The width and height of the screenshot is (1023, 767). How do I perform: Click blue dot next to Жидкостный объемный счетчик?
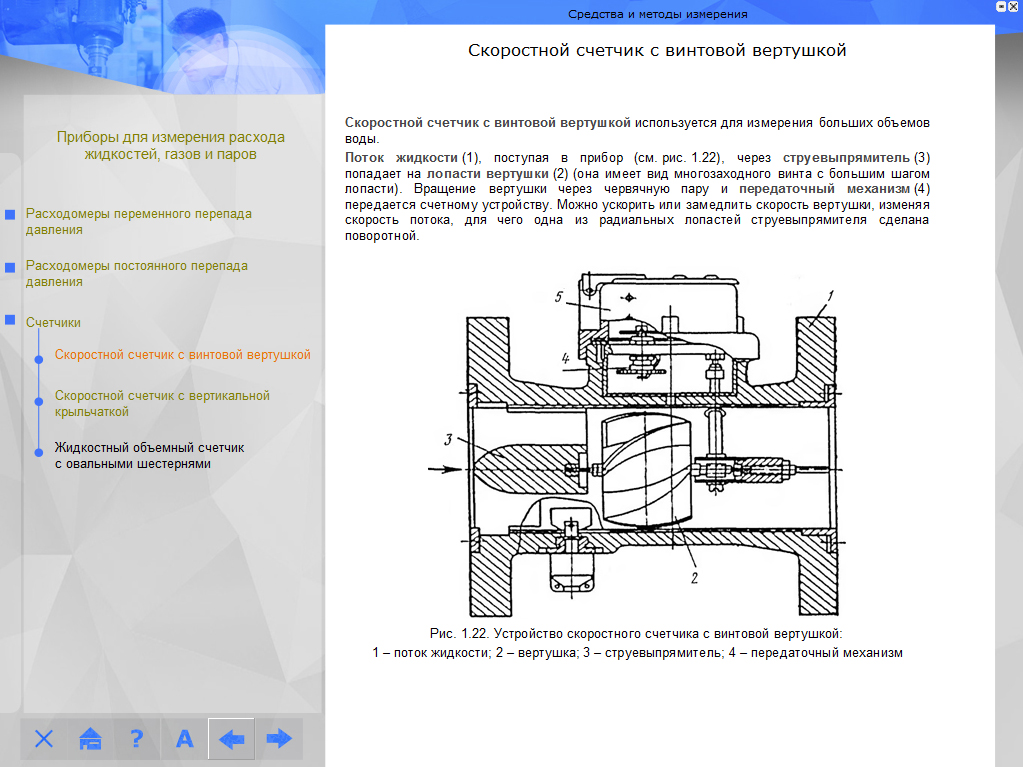point(39,452)
